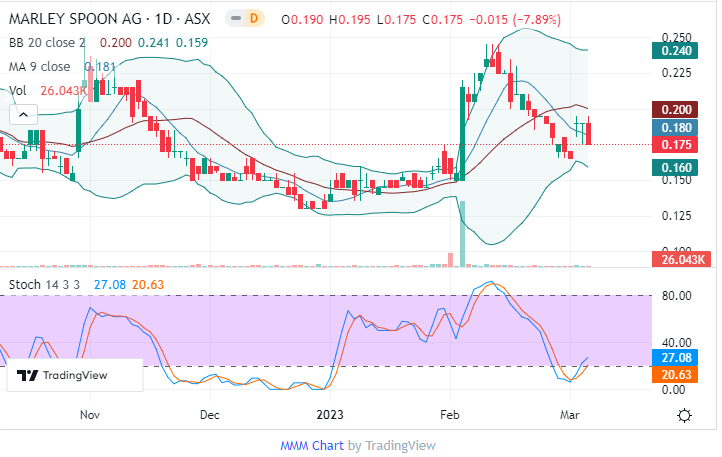722x457 pixels.
Task: Select the MA 9 close indicator legend
Action: [39, 67]
